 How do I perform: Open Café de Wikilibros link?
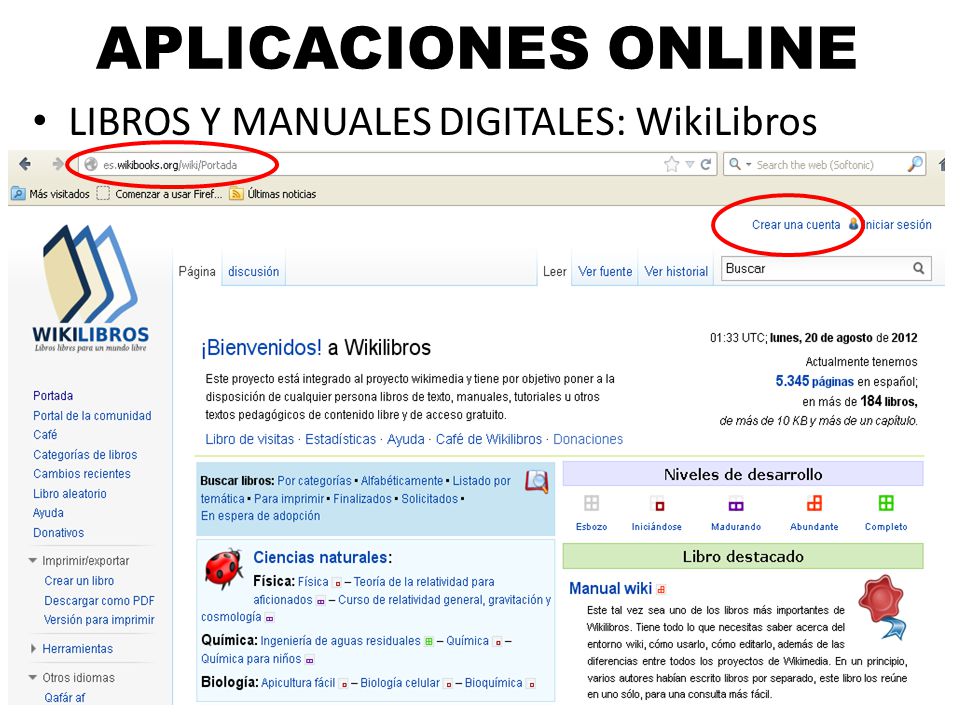[x=489, y=439]
